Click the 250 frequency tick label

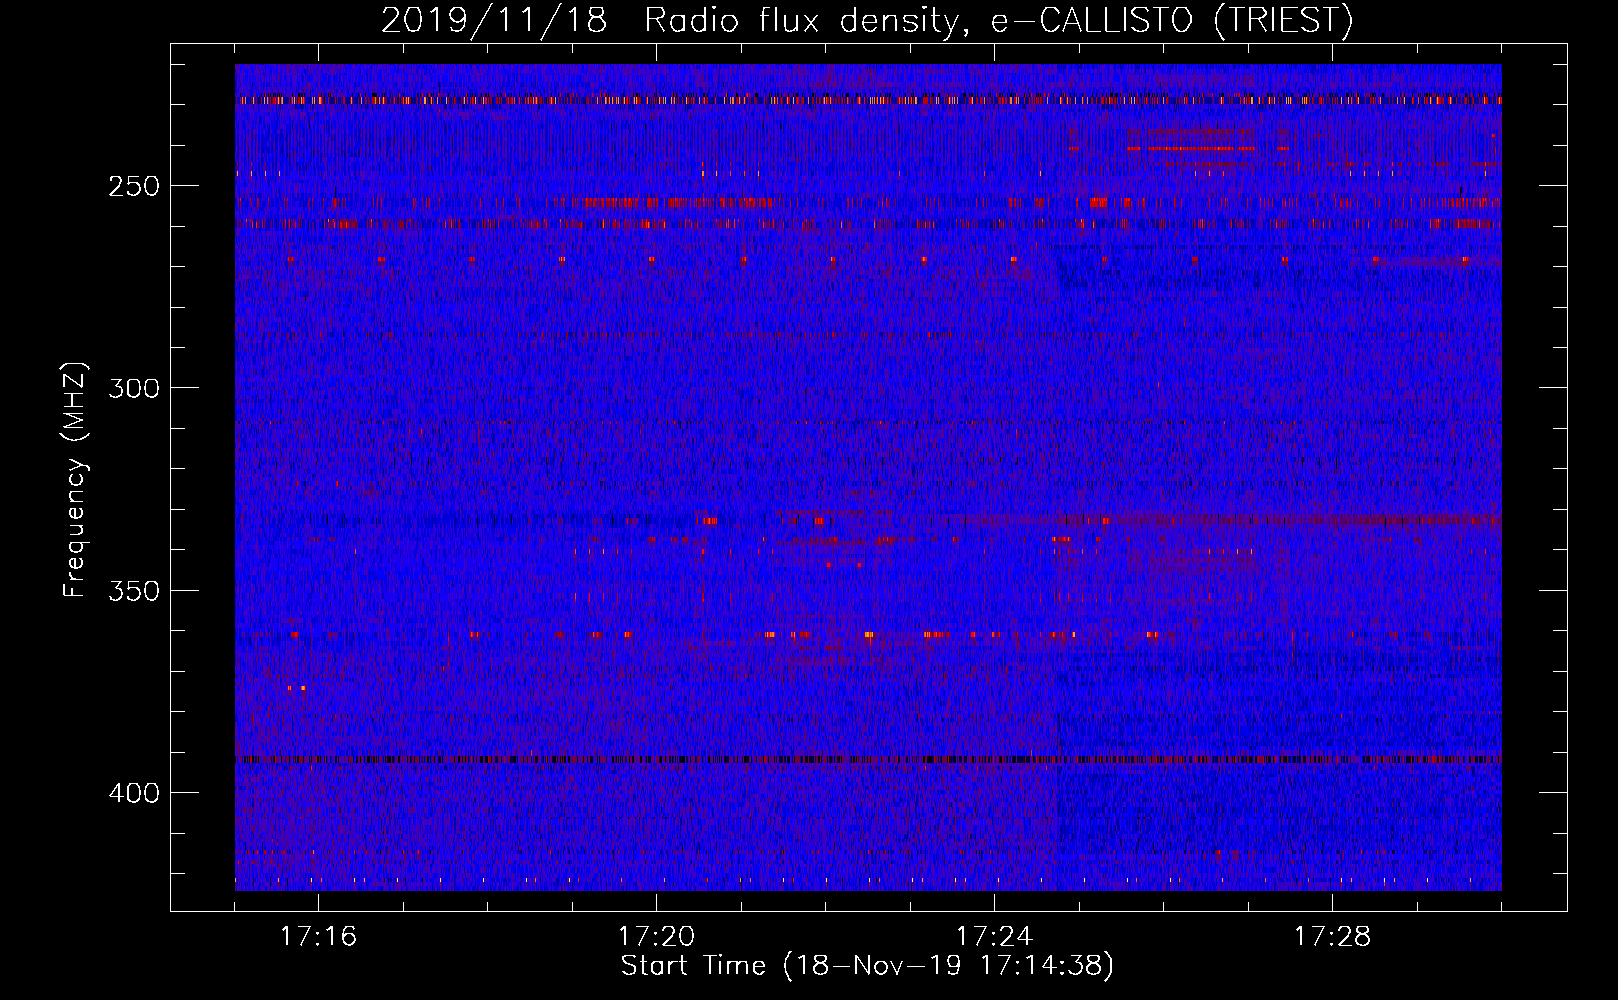(134, 186)
